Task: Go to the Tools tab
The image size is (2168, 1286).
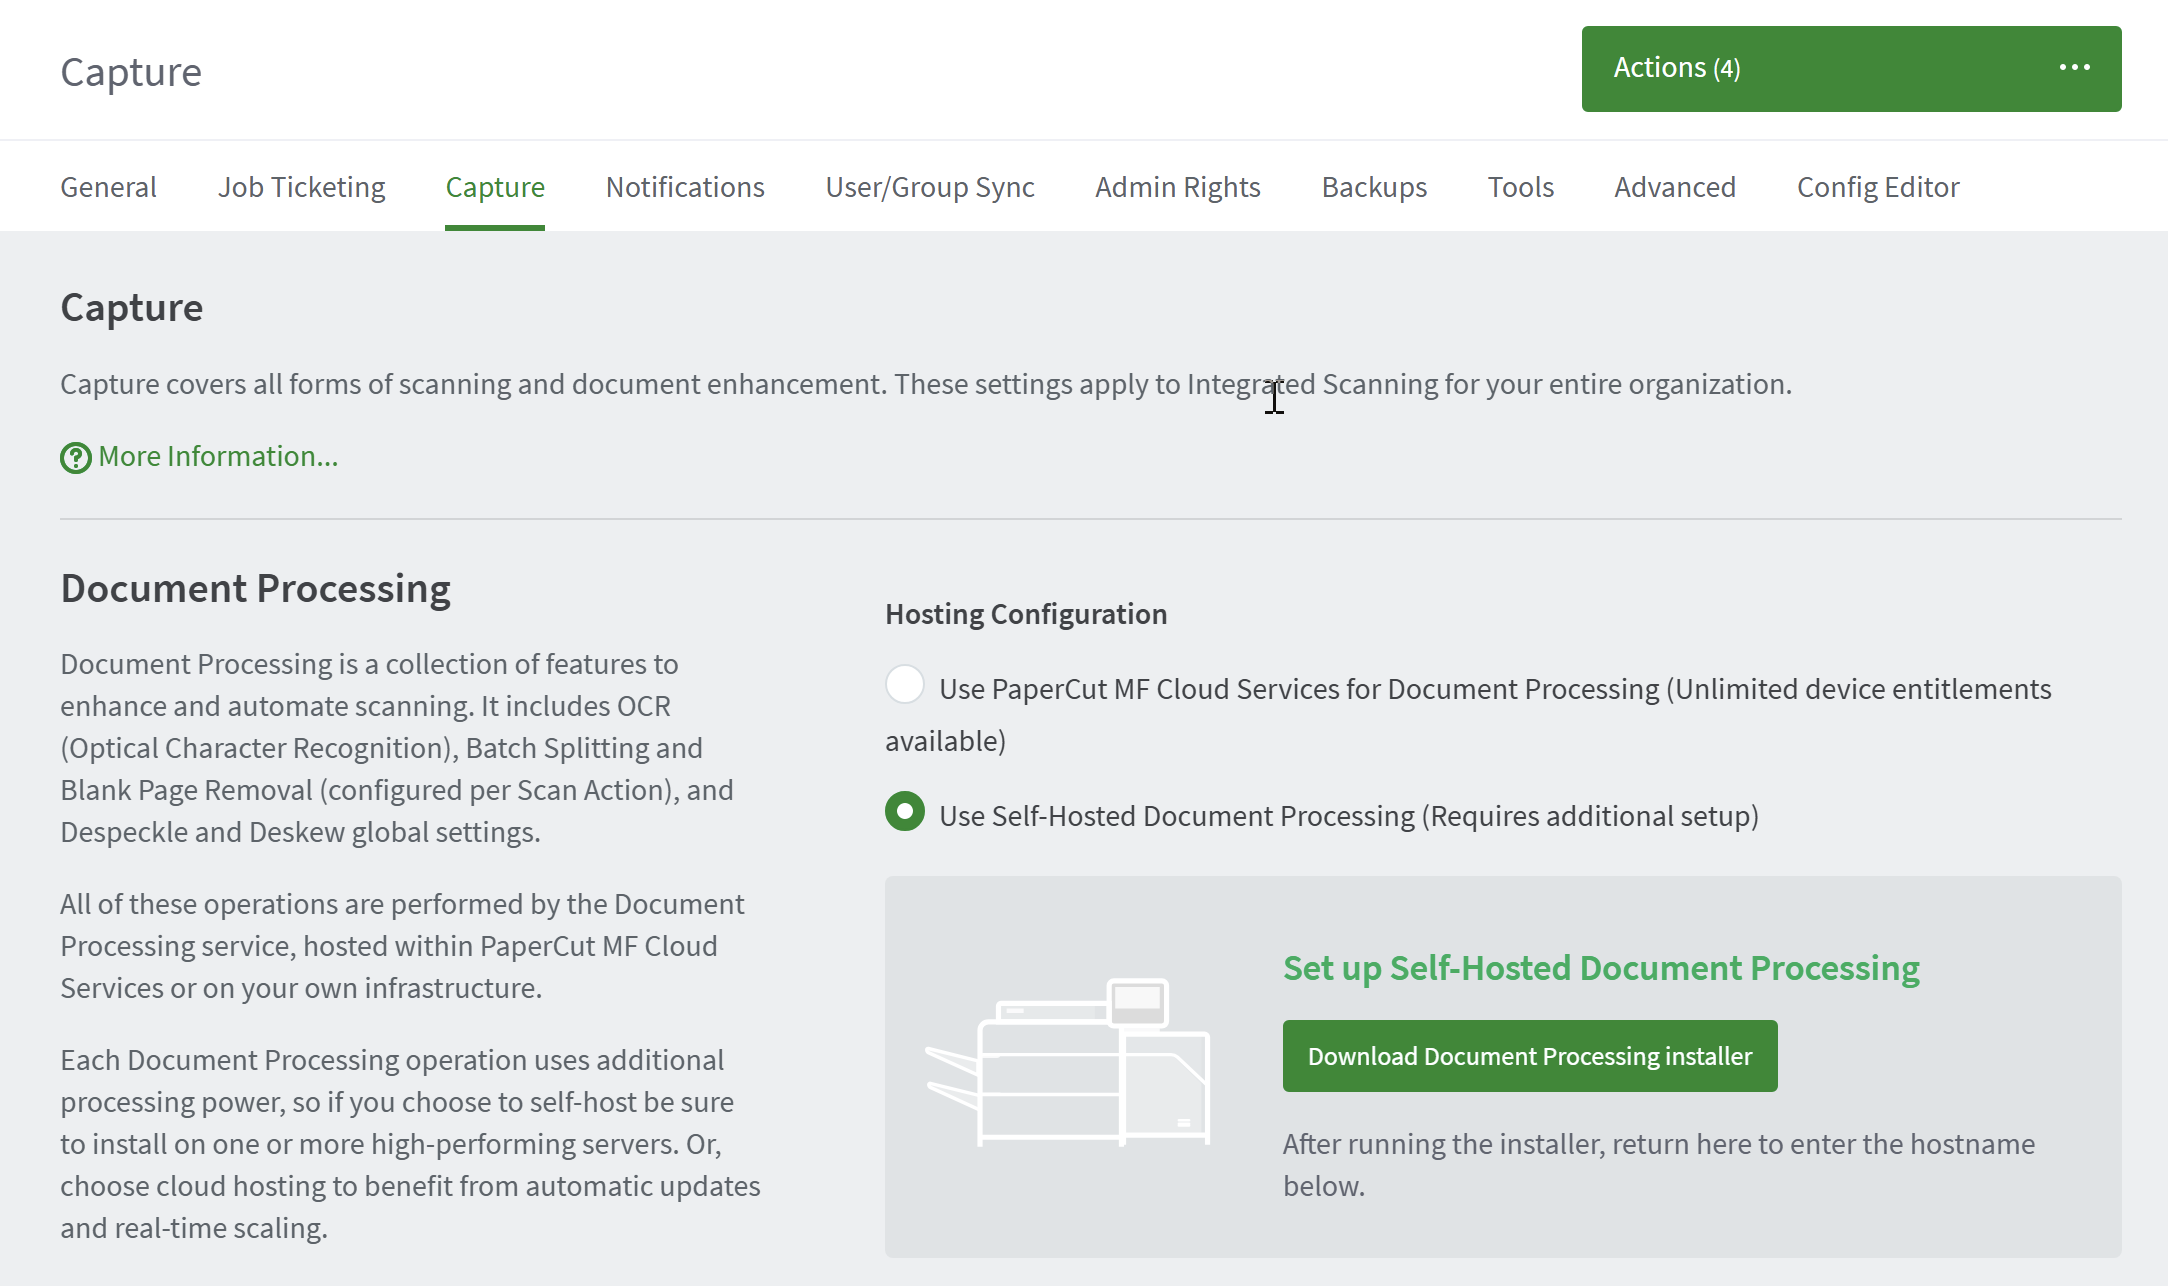Action: pyautogui.click(x=1520, y=187)
